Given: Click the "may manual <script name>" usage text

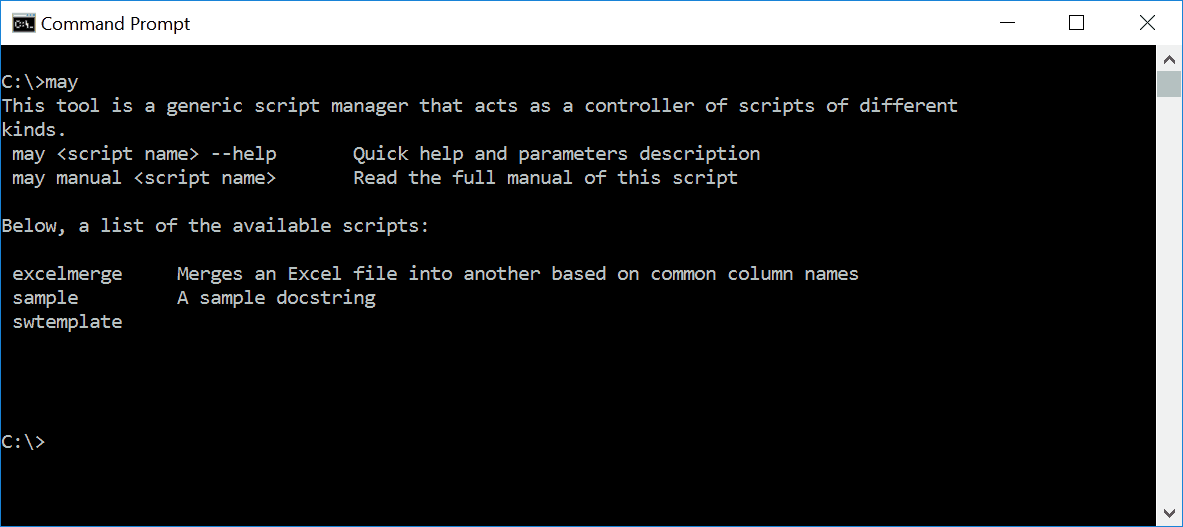Looking at the screenshot, I should coord(144,178).
